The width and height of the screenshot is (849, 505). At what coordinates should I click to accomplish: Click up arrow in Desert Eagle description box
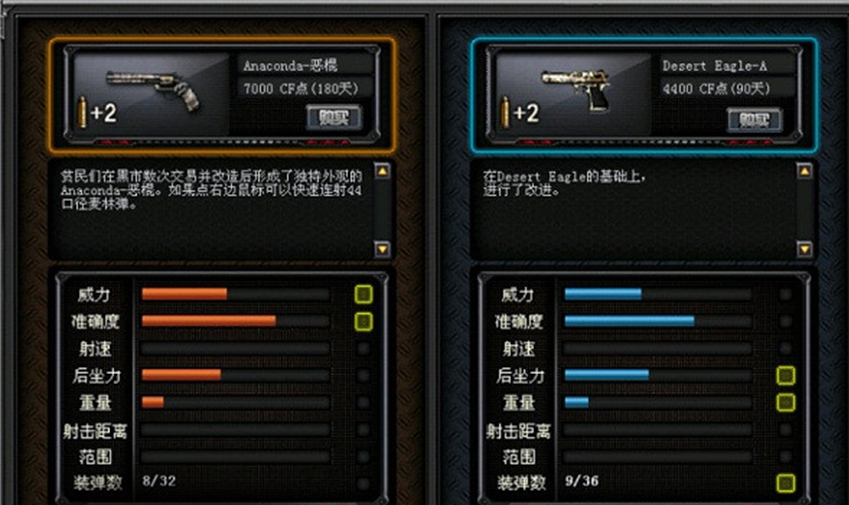pyautogui.click(x=805, y=172)
